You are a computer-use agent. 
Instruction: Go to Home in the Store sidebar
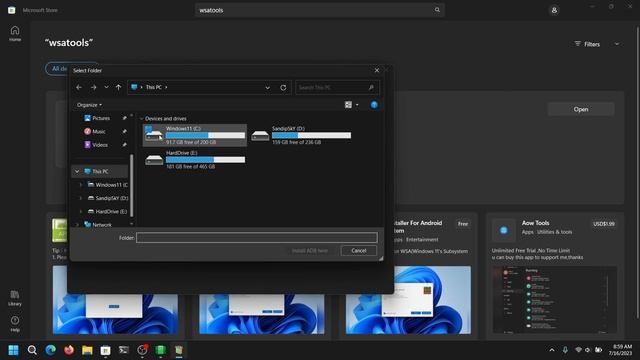click(x=15, y=33)
